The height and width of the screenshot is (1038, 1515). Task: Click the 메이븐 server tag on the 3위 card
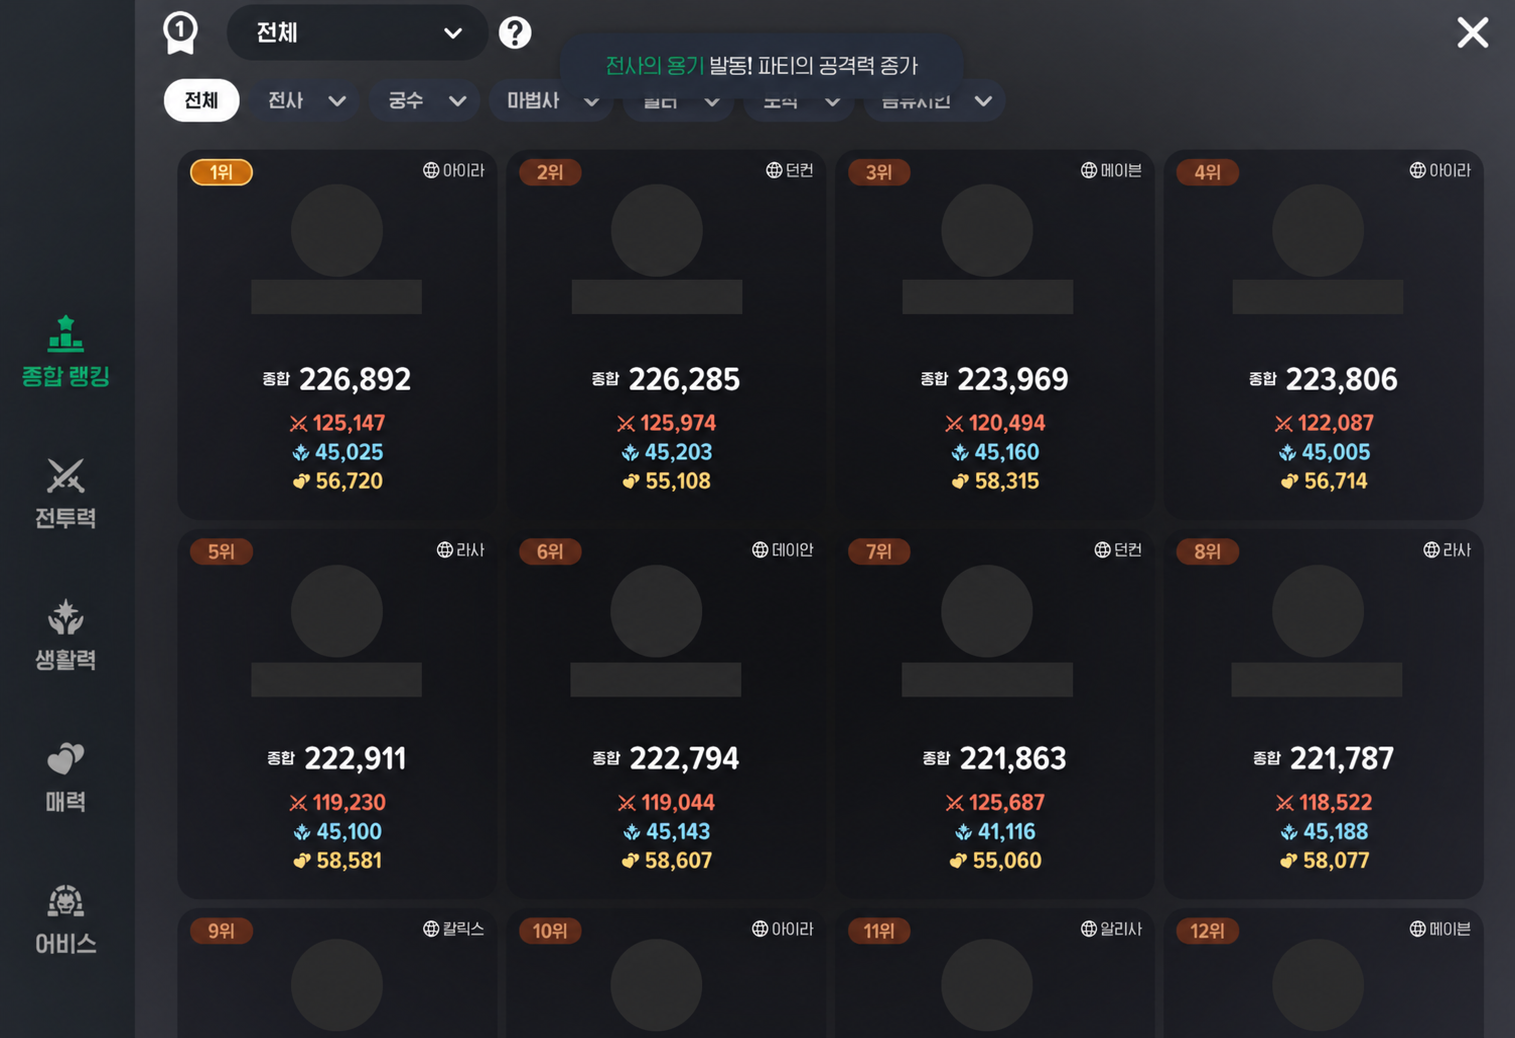[x=1111, y=170]
